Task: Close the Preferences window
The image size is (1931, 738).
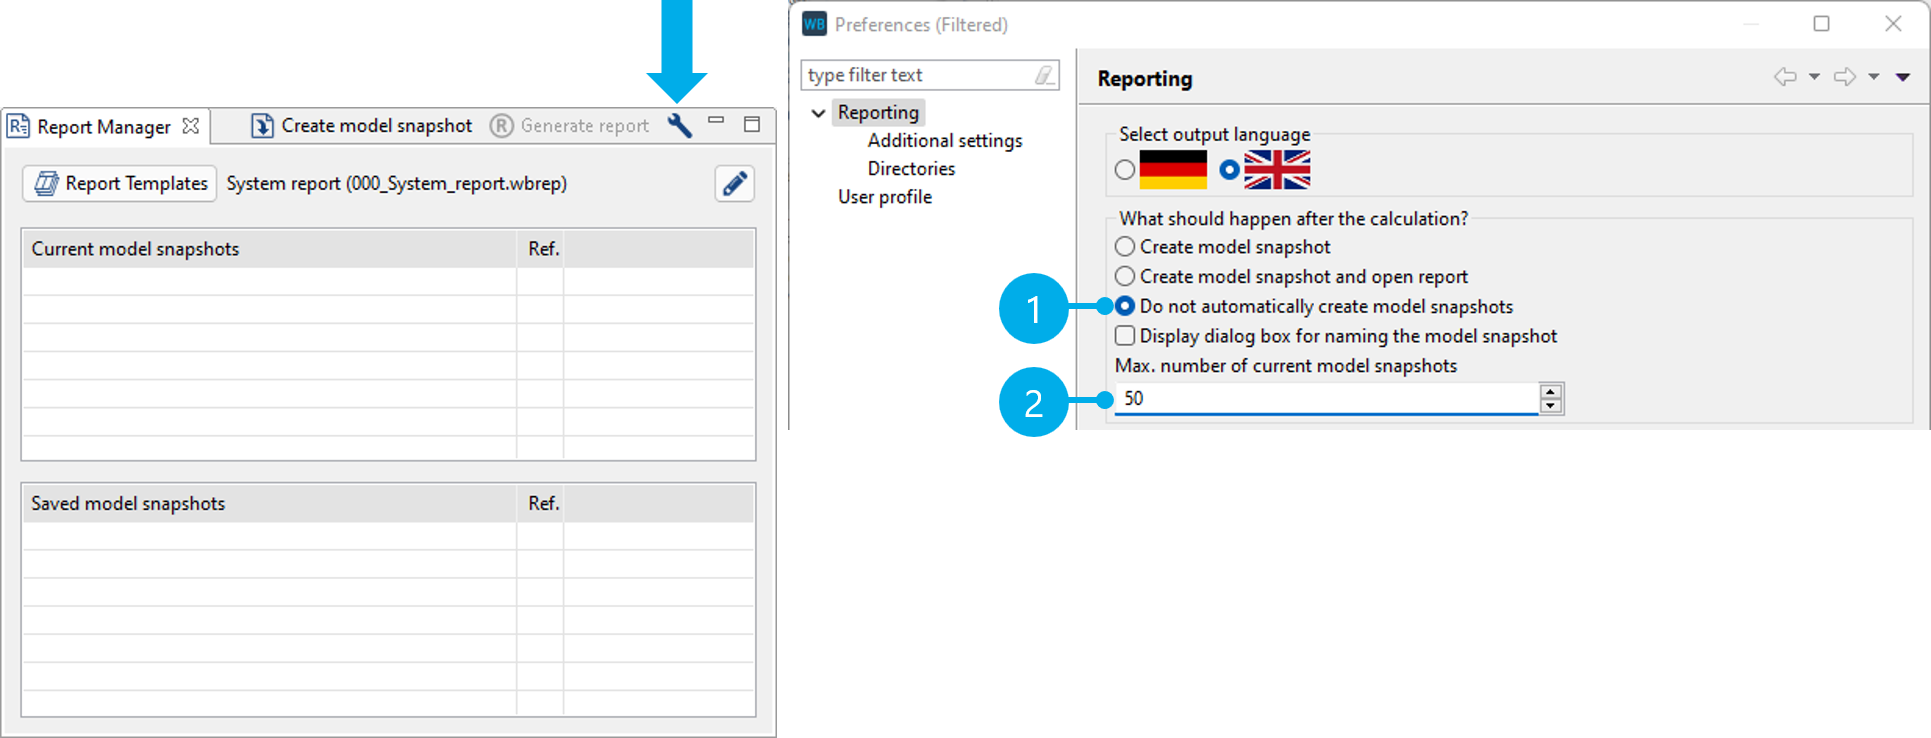Action: click(x=1893, y=24)
